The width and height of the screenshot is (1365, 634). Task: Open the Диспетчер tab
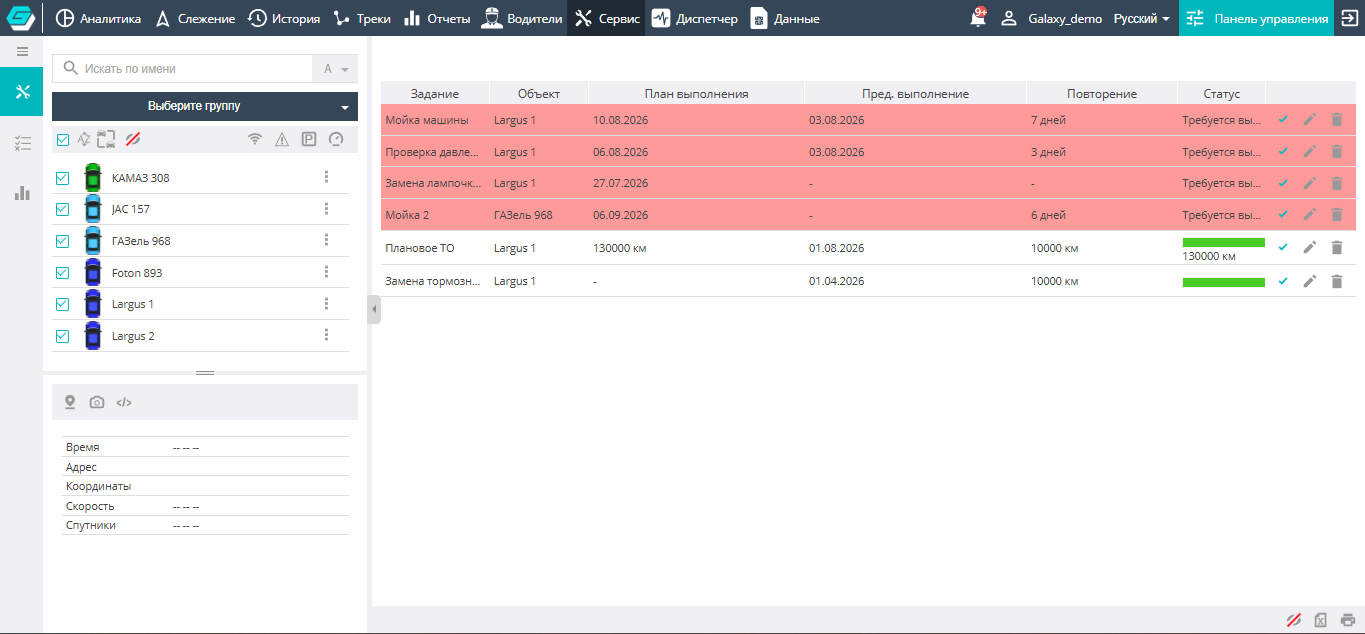694,18
